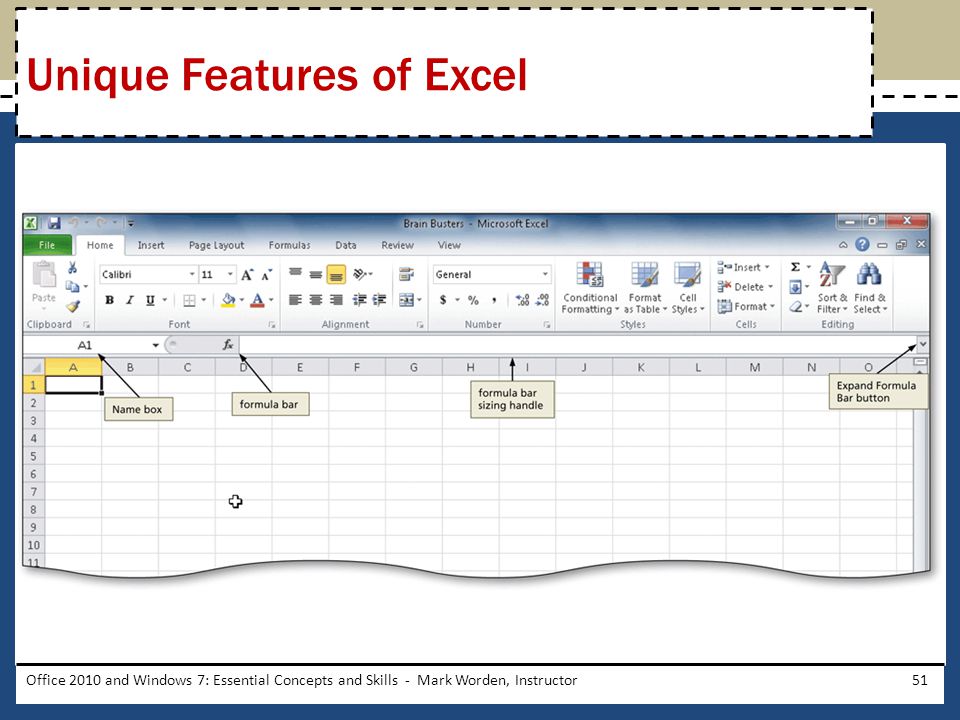
Task: Toggle Align Text Right
Action: pos(336,300)
